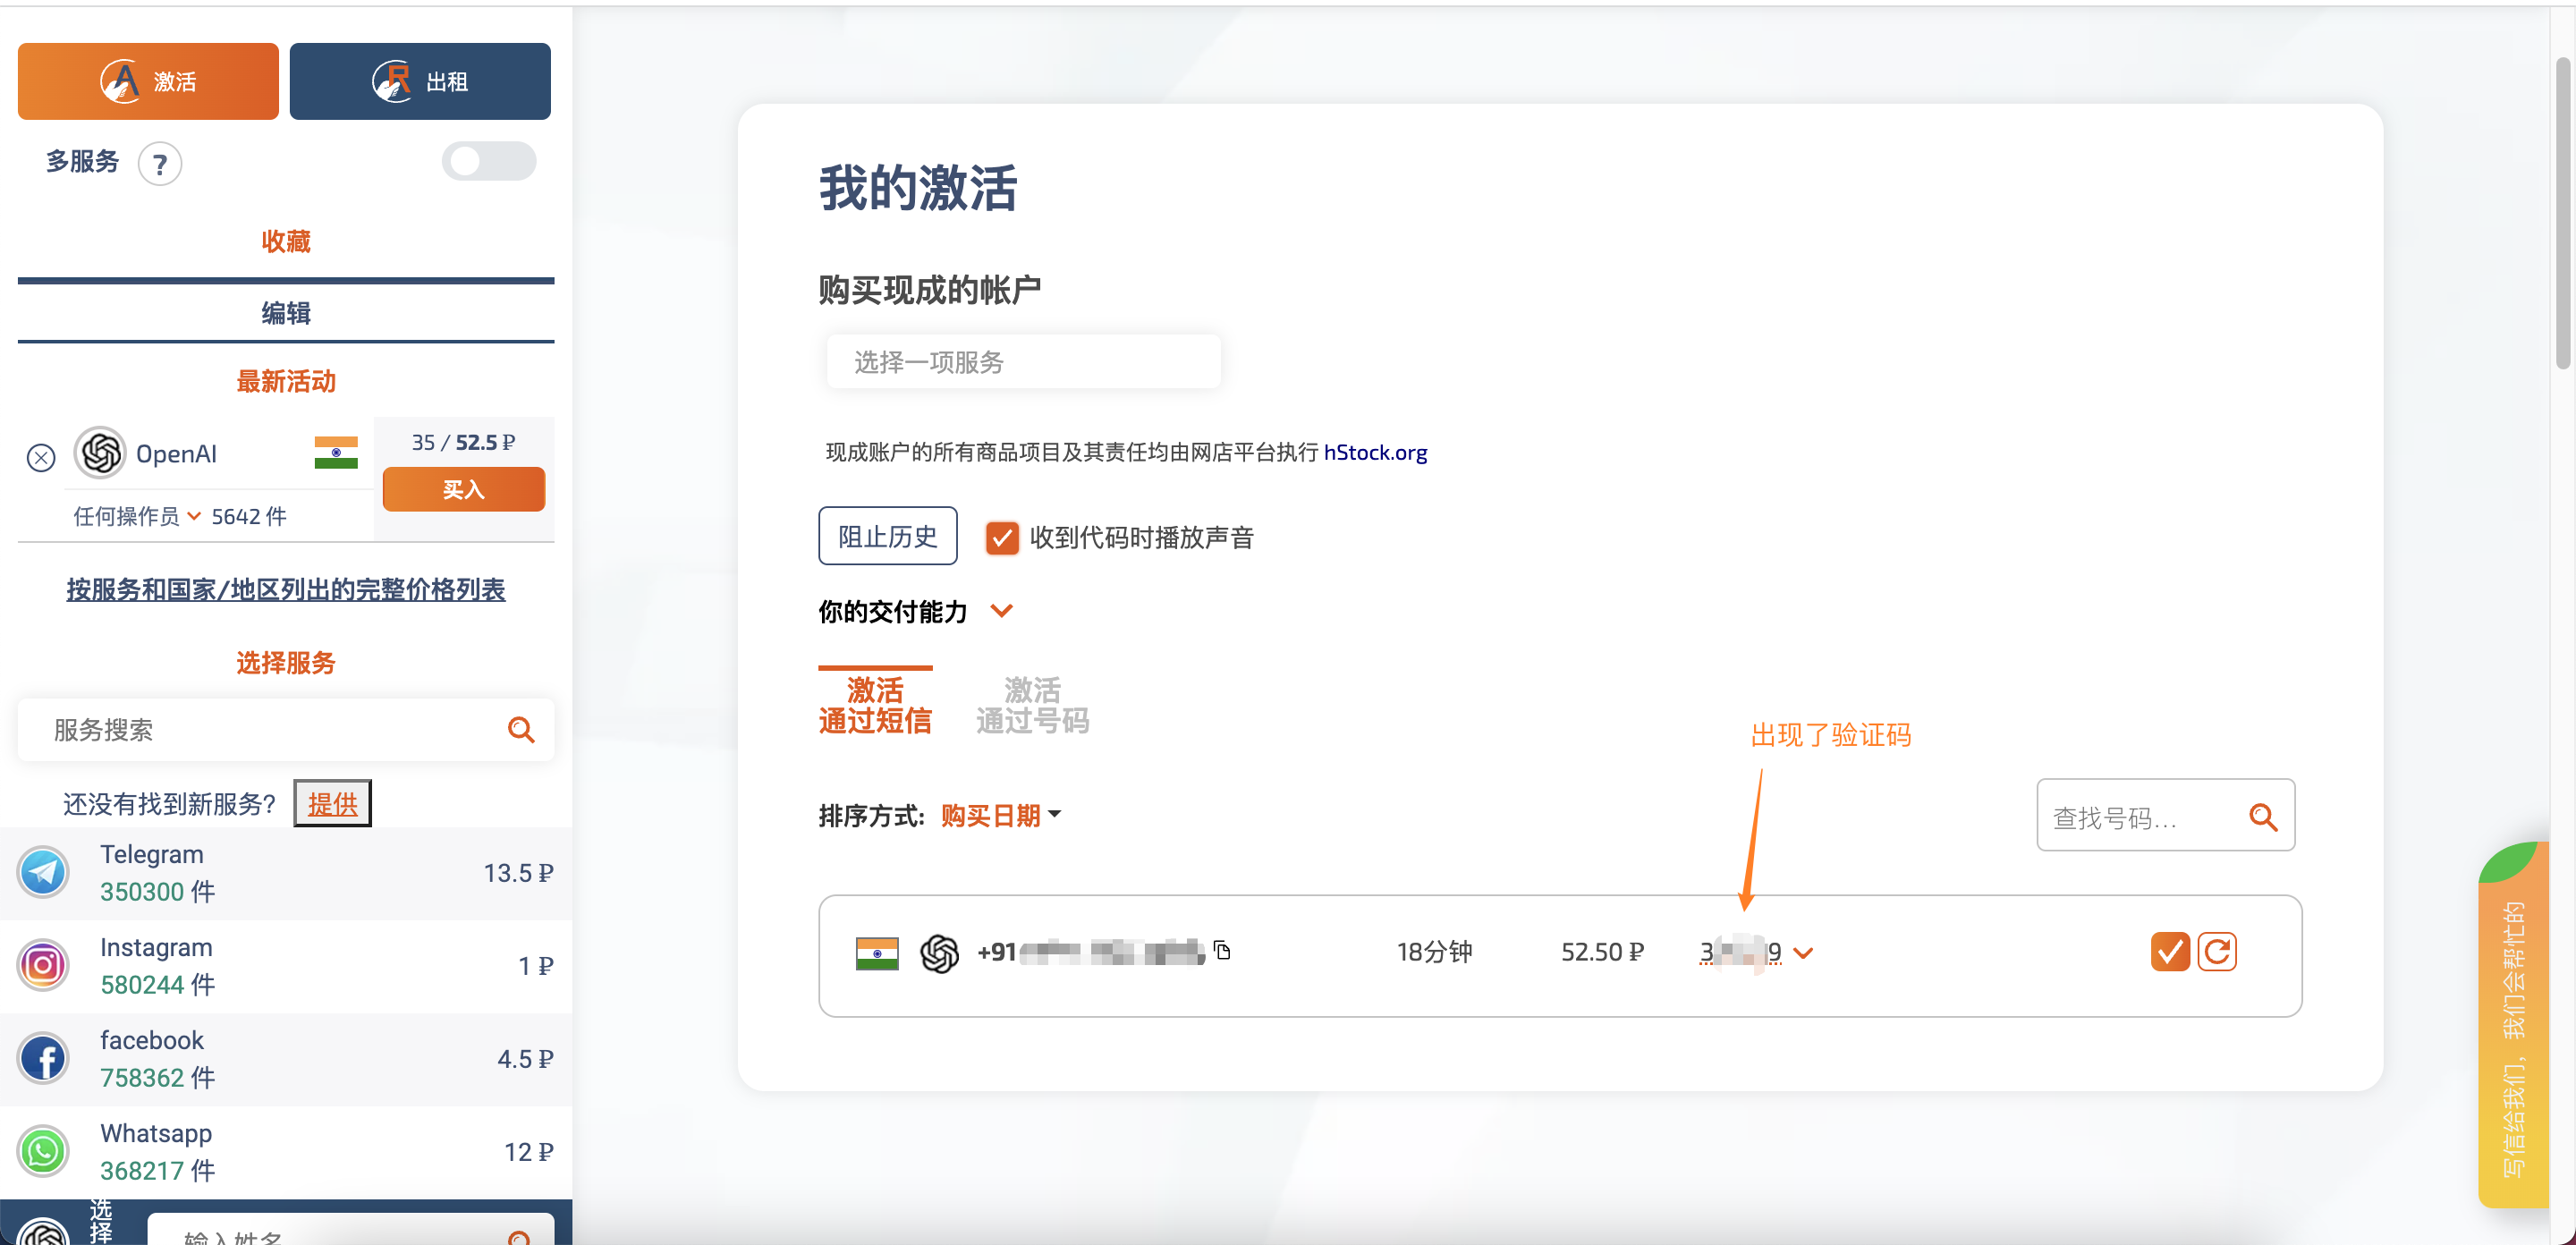Switch to the 出租 rent tab
The image size is (2576, 1245).
(x=420, y=81)
